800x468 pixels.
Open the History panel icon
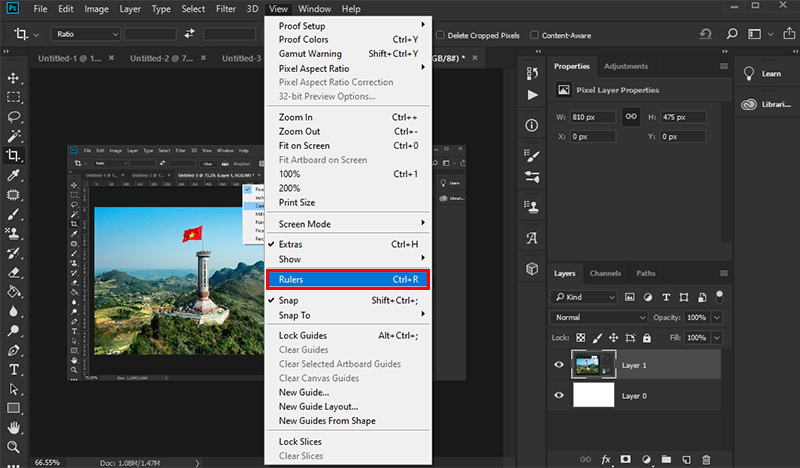point(532,73)
